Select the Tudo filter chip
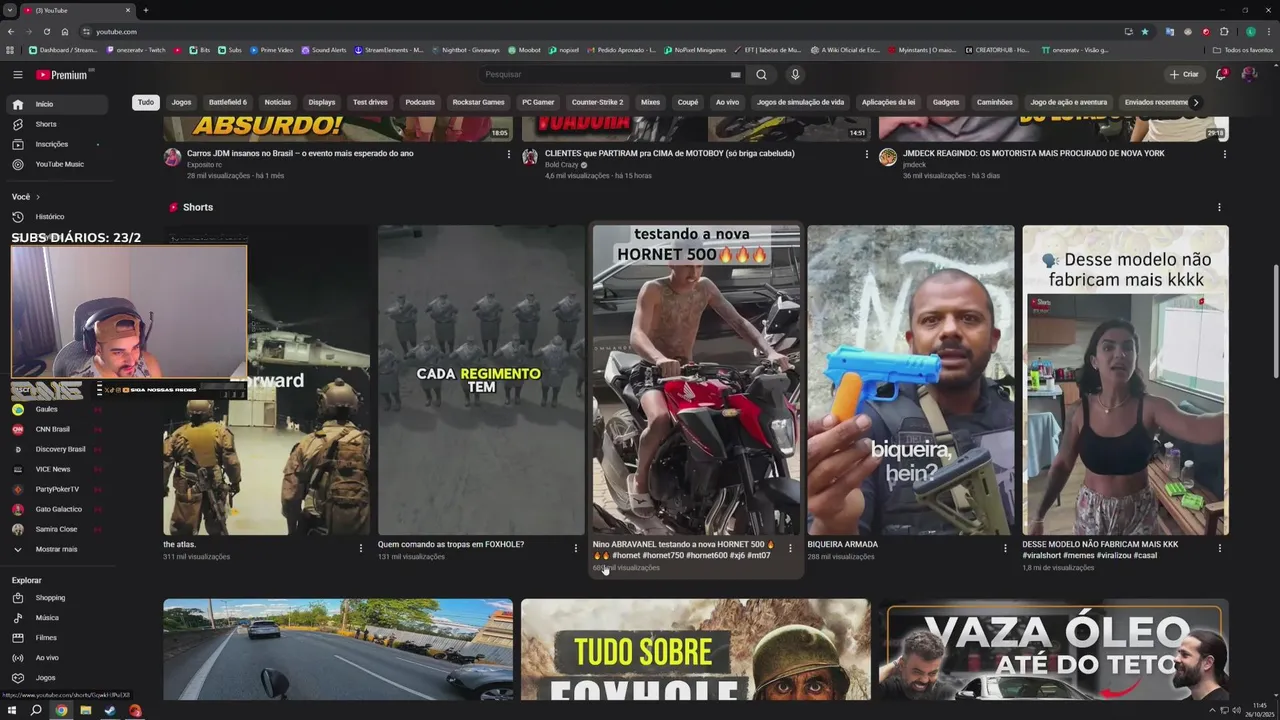1280x720 pixels. 146,102
